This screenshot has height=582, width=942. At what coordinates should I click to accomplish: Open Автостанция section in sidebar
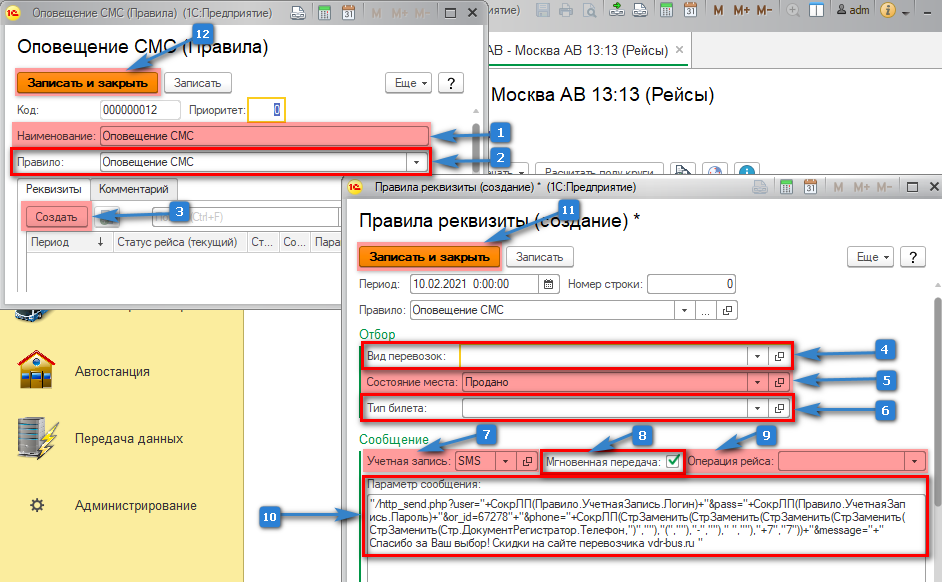point(112,371)
